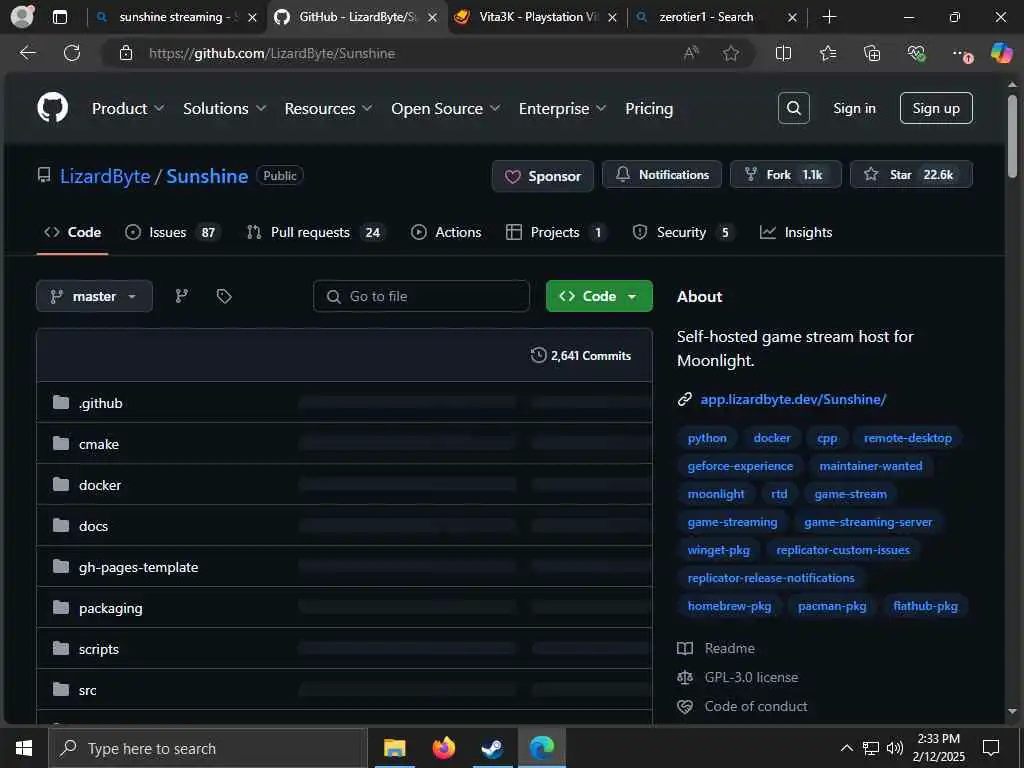Image resolution: width=1024 pixels, height=768 pixels.
Task: Open the GPL-3.0 license link
Action: pyautogui.click(x=751, y=677)
